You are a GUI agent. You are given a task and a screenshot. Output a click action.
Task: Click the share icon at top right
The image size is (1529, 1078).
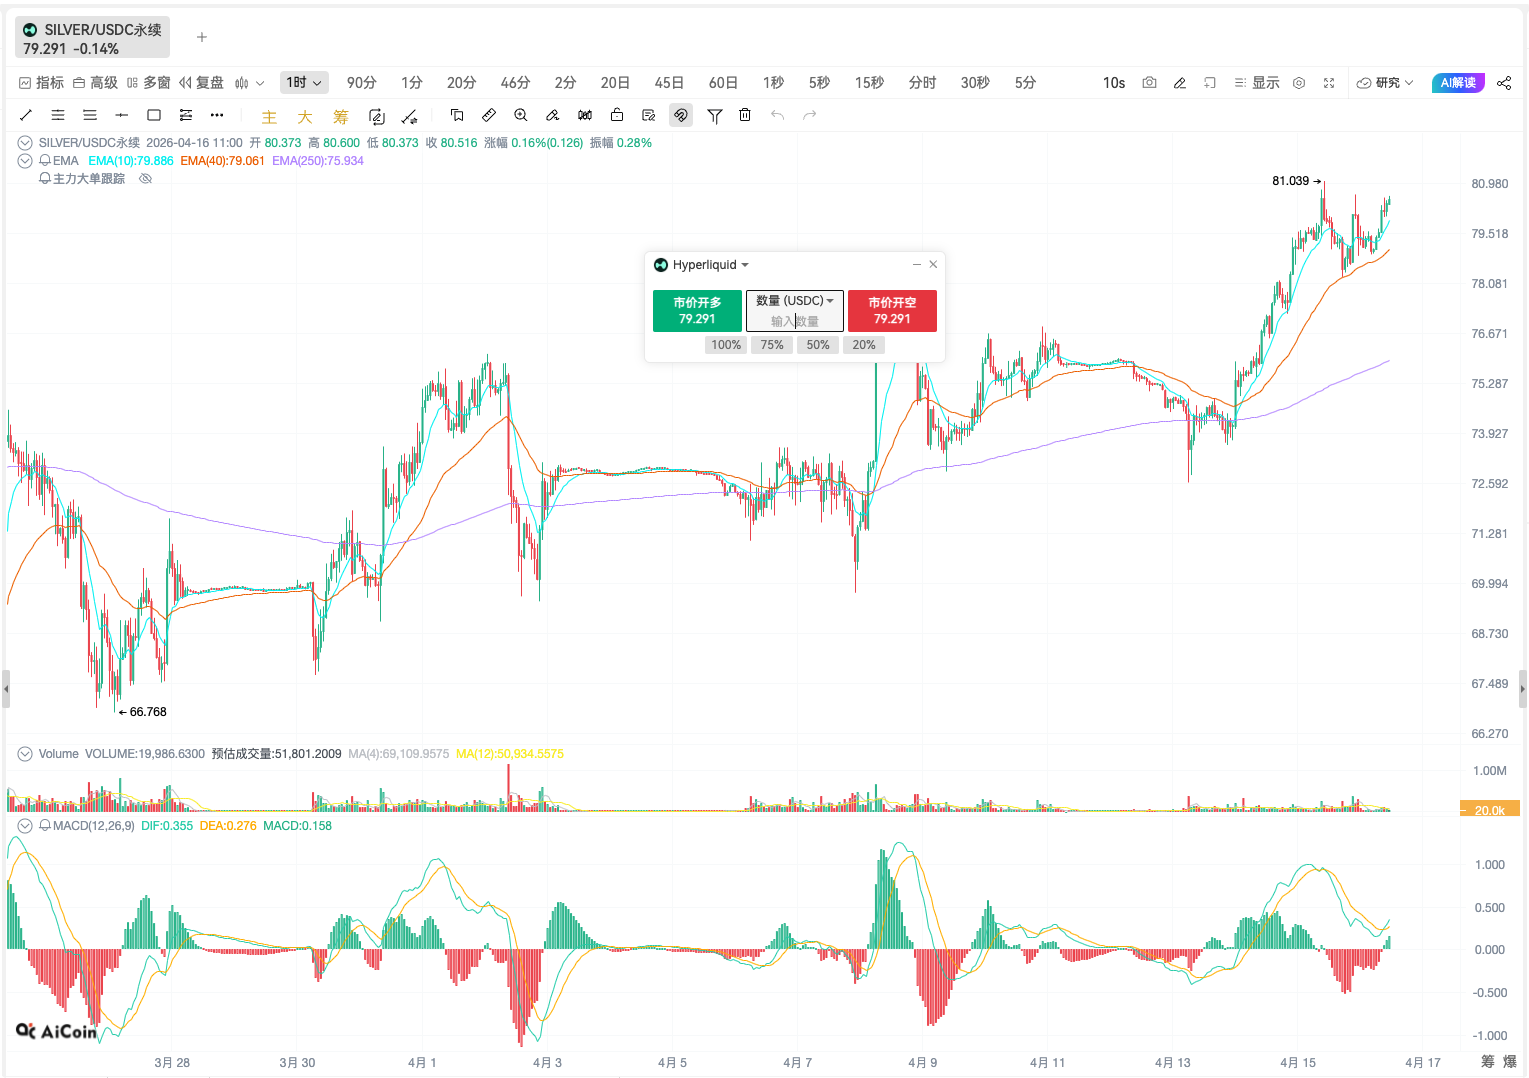click(x=1504, y=83)
